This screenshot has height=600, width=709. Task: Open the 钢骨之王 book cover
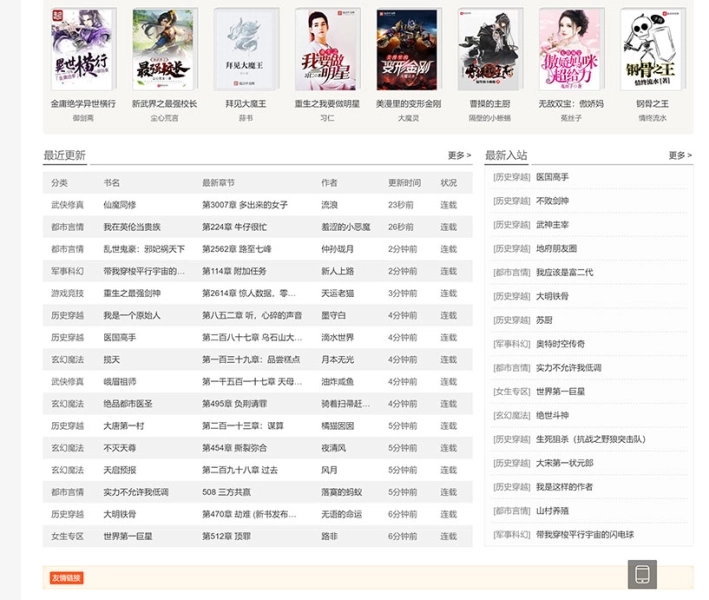[x=652, y=49]
